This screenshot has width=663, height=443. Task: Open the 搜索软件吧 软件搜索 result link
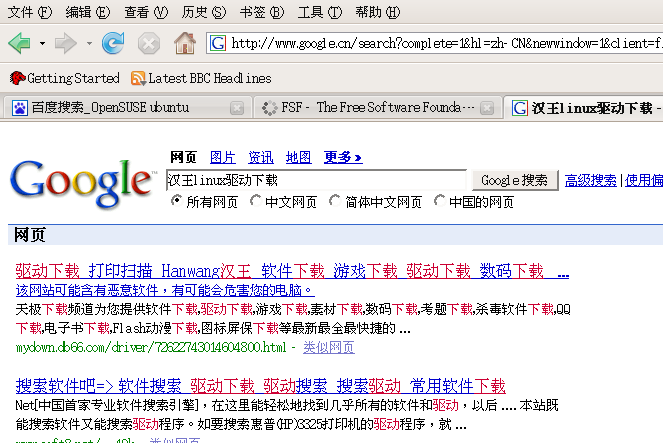[260, 386]
